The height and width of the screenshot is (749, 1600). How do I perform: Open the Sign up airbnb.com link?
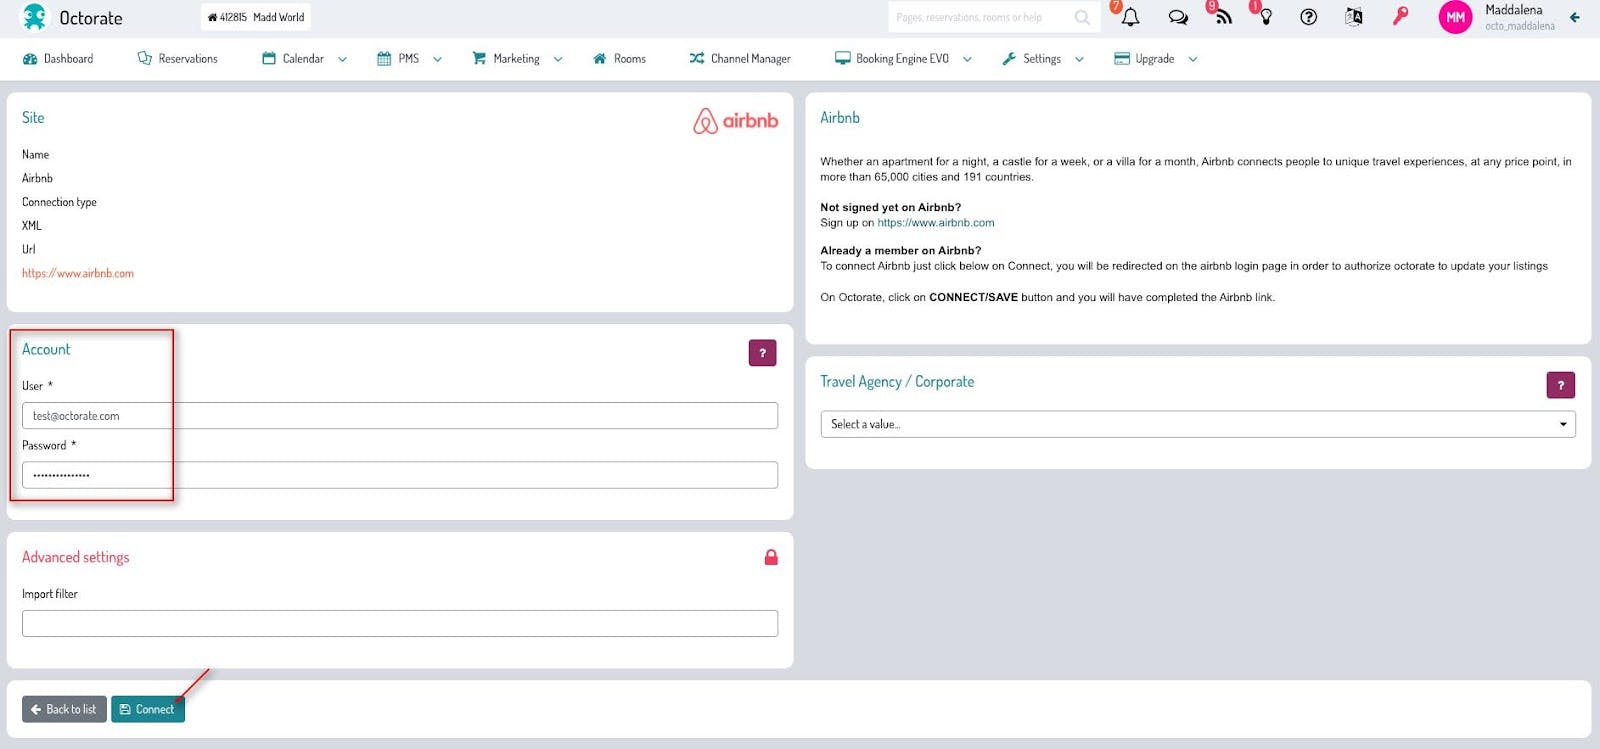[x=936, y=223]
